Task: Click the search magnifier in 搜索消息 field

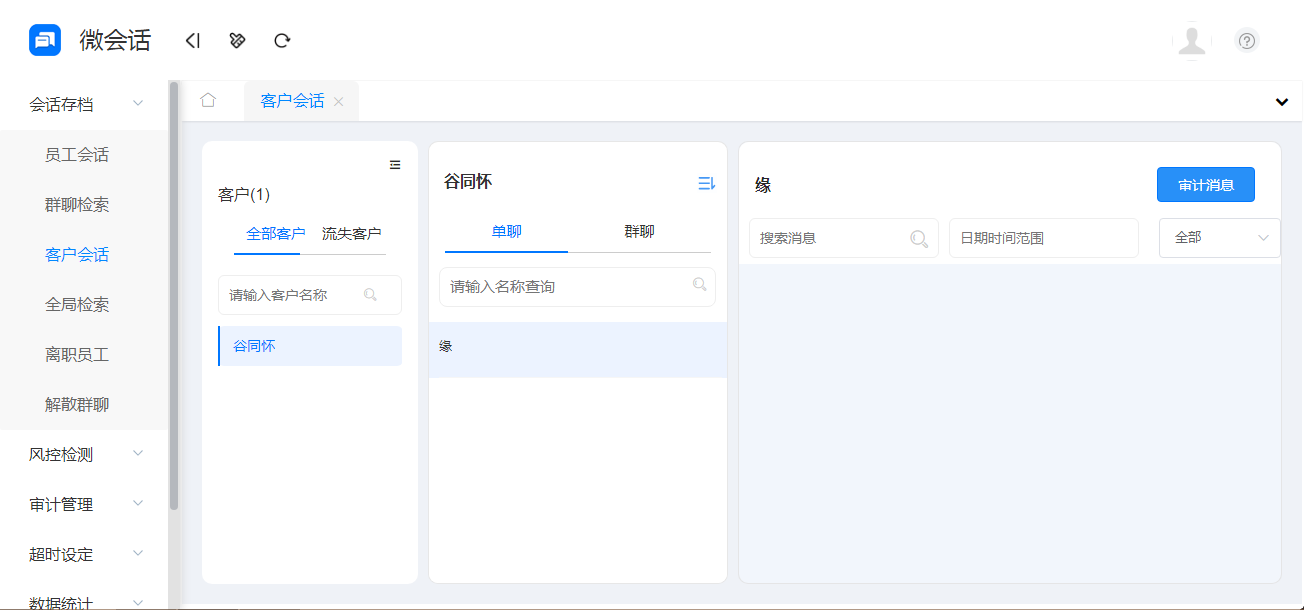Action: (x=919, y=238)
